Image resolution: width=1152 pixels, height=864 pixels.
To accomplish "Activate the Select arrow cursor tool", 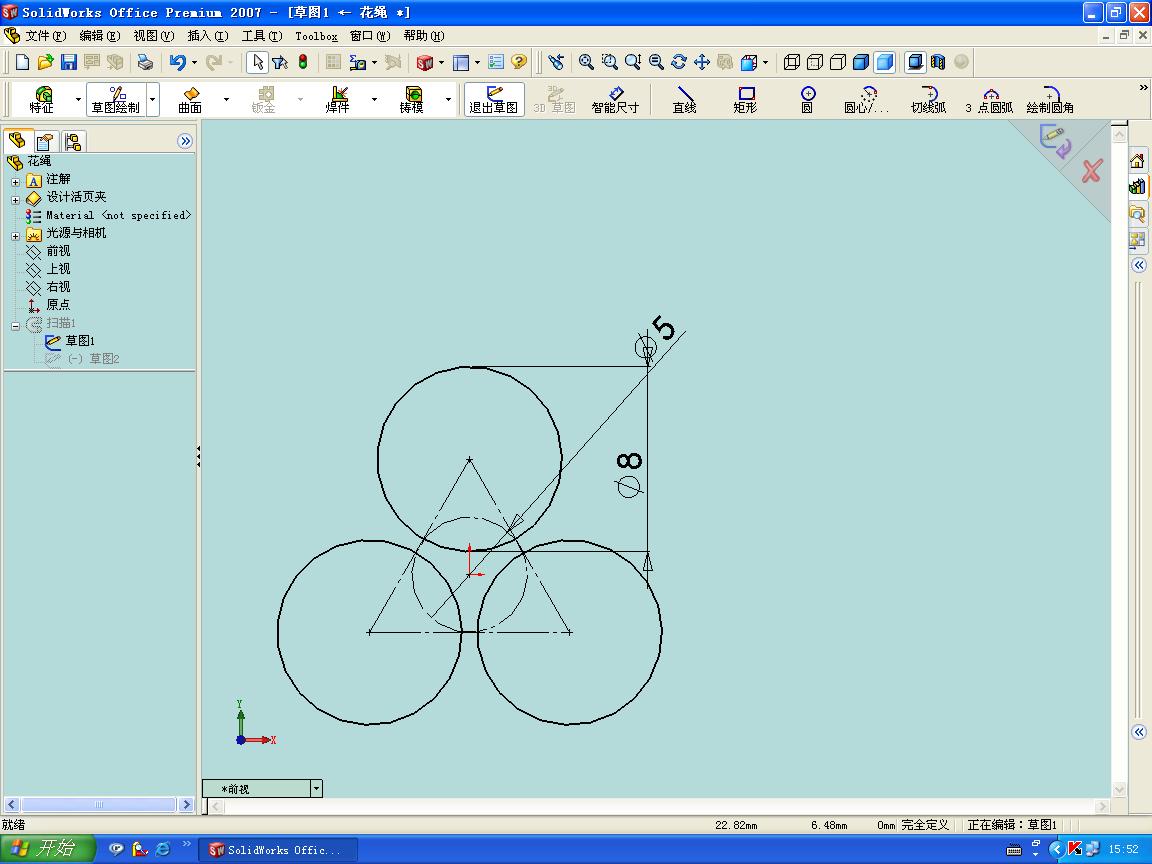I will [x=257, y=62].
